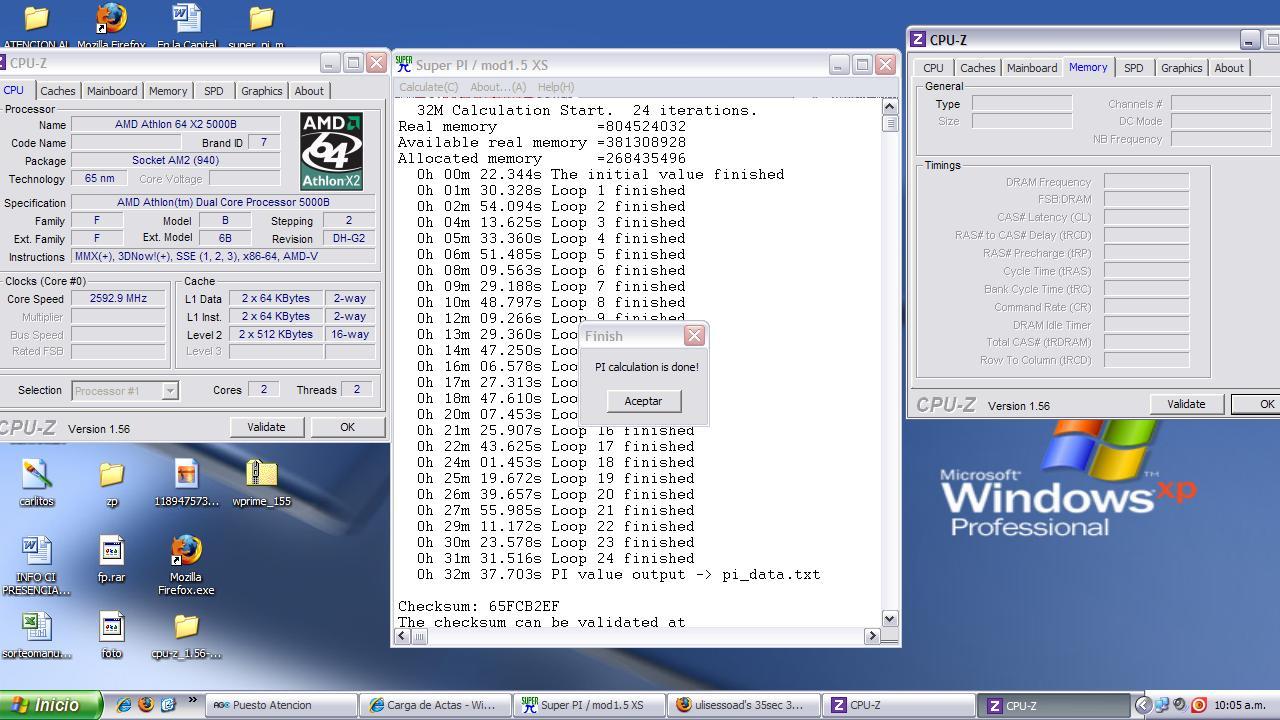Select the Graphics tab in left CPU-Z
The height and width of the screenshot is (720, 1280).
coord(261,91)
